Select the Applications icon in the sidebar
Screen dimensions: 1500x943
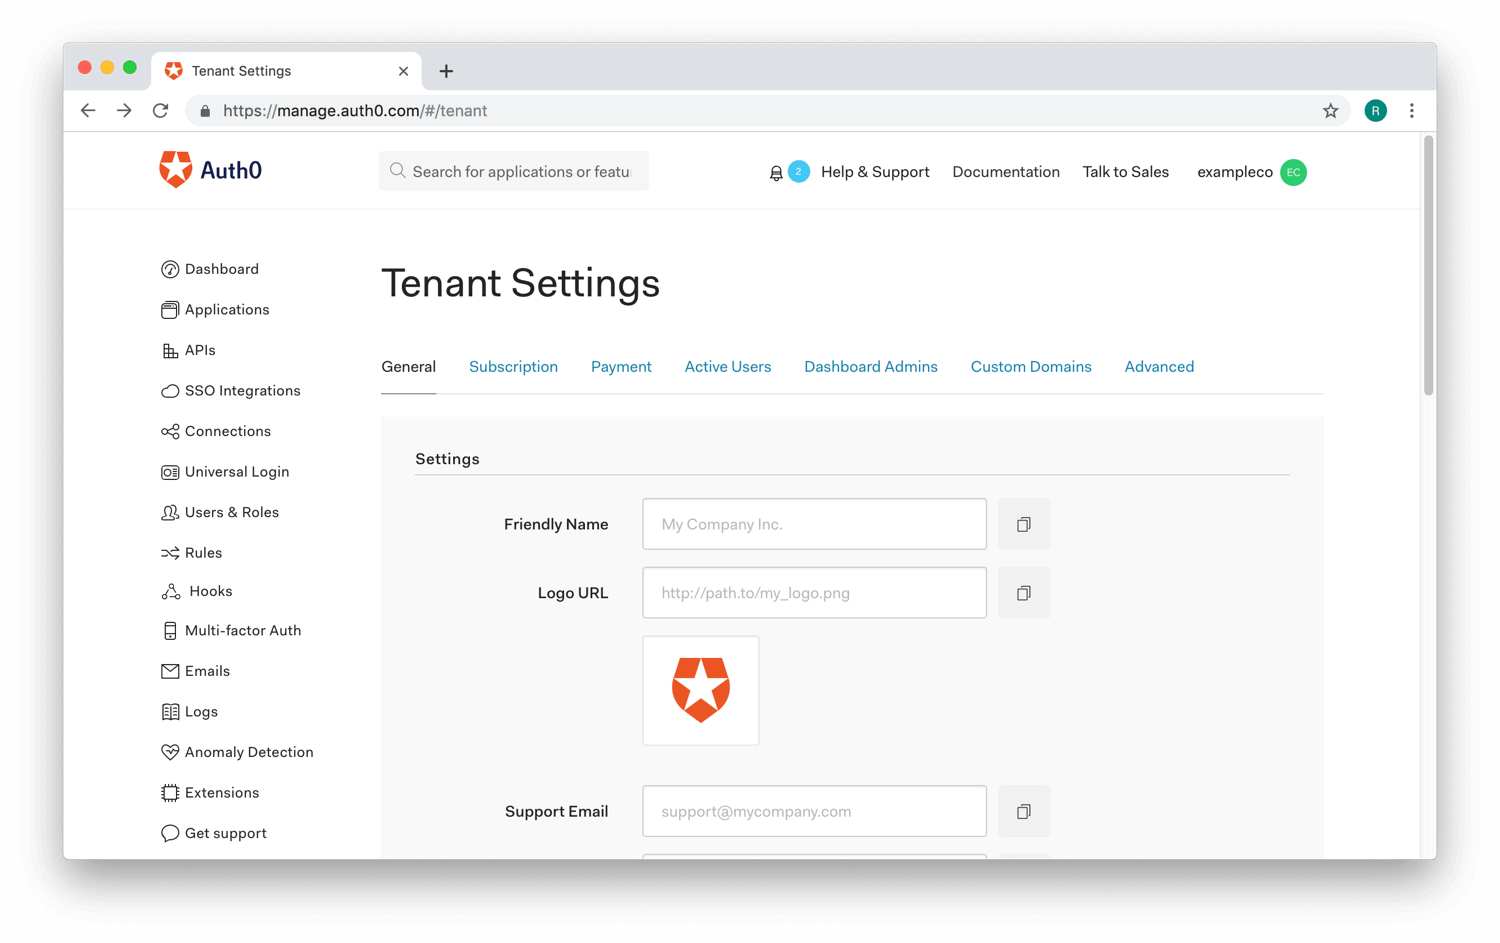[x=170, y=309]
